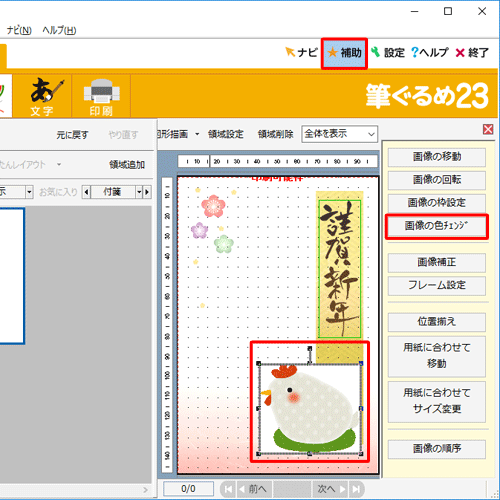Click フレーム設定 button

437,285
